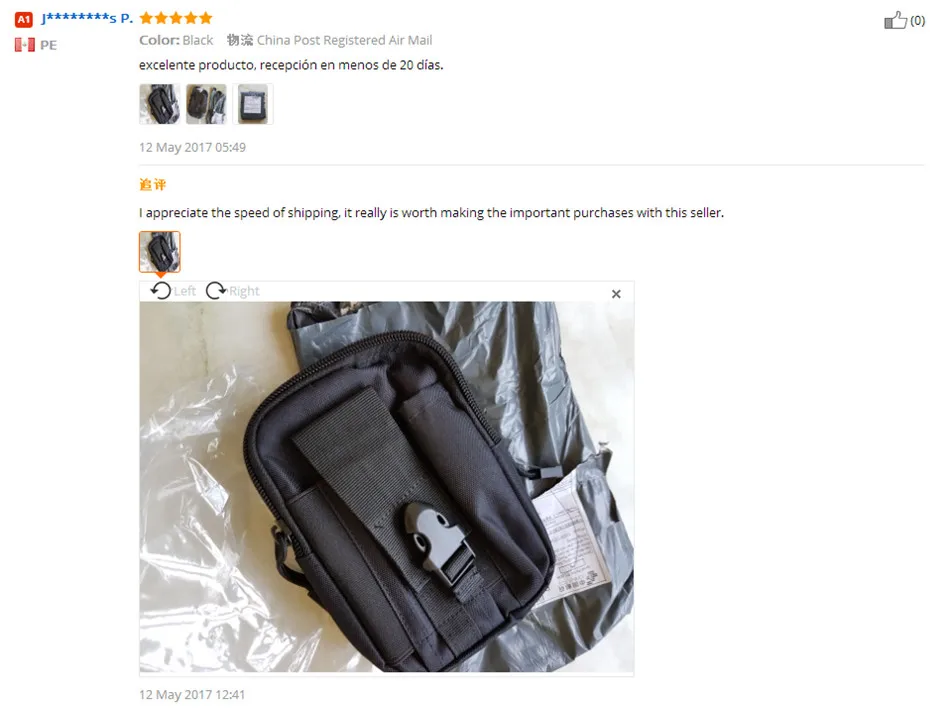Click the helpful count (0)
The image size is (950, 709).
pyautogui.click(x=917, y=21)
